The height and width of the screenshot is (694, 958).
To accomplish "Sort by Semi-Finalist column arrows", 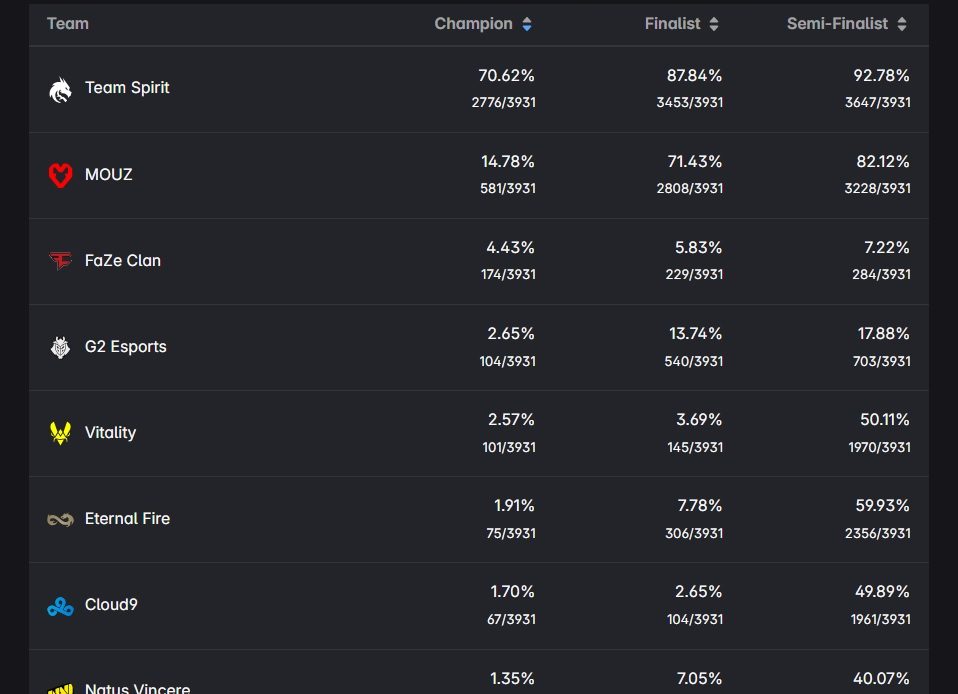I will [902, 24].
